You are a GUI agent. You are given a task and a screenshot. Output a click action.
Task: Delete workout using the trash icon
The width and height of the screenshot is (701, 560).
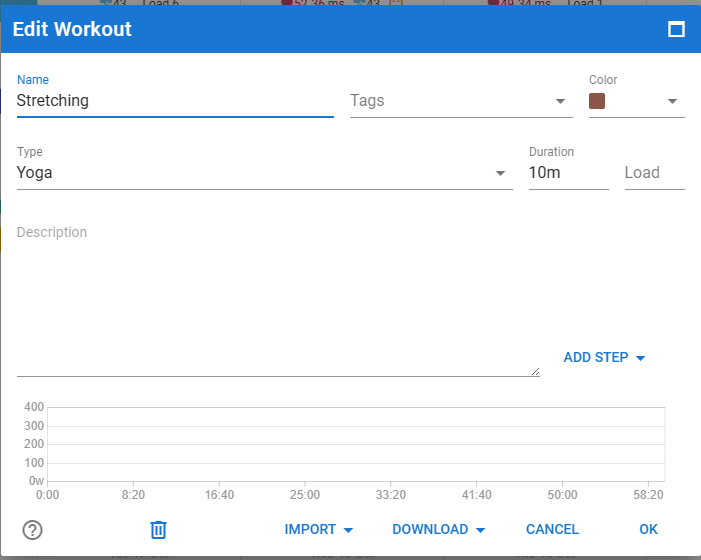click(x=158, y=530)
